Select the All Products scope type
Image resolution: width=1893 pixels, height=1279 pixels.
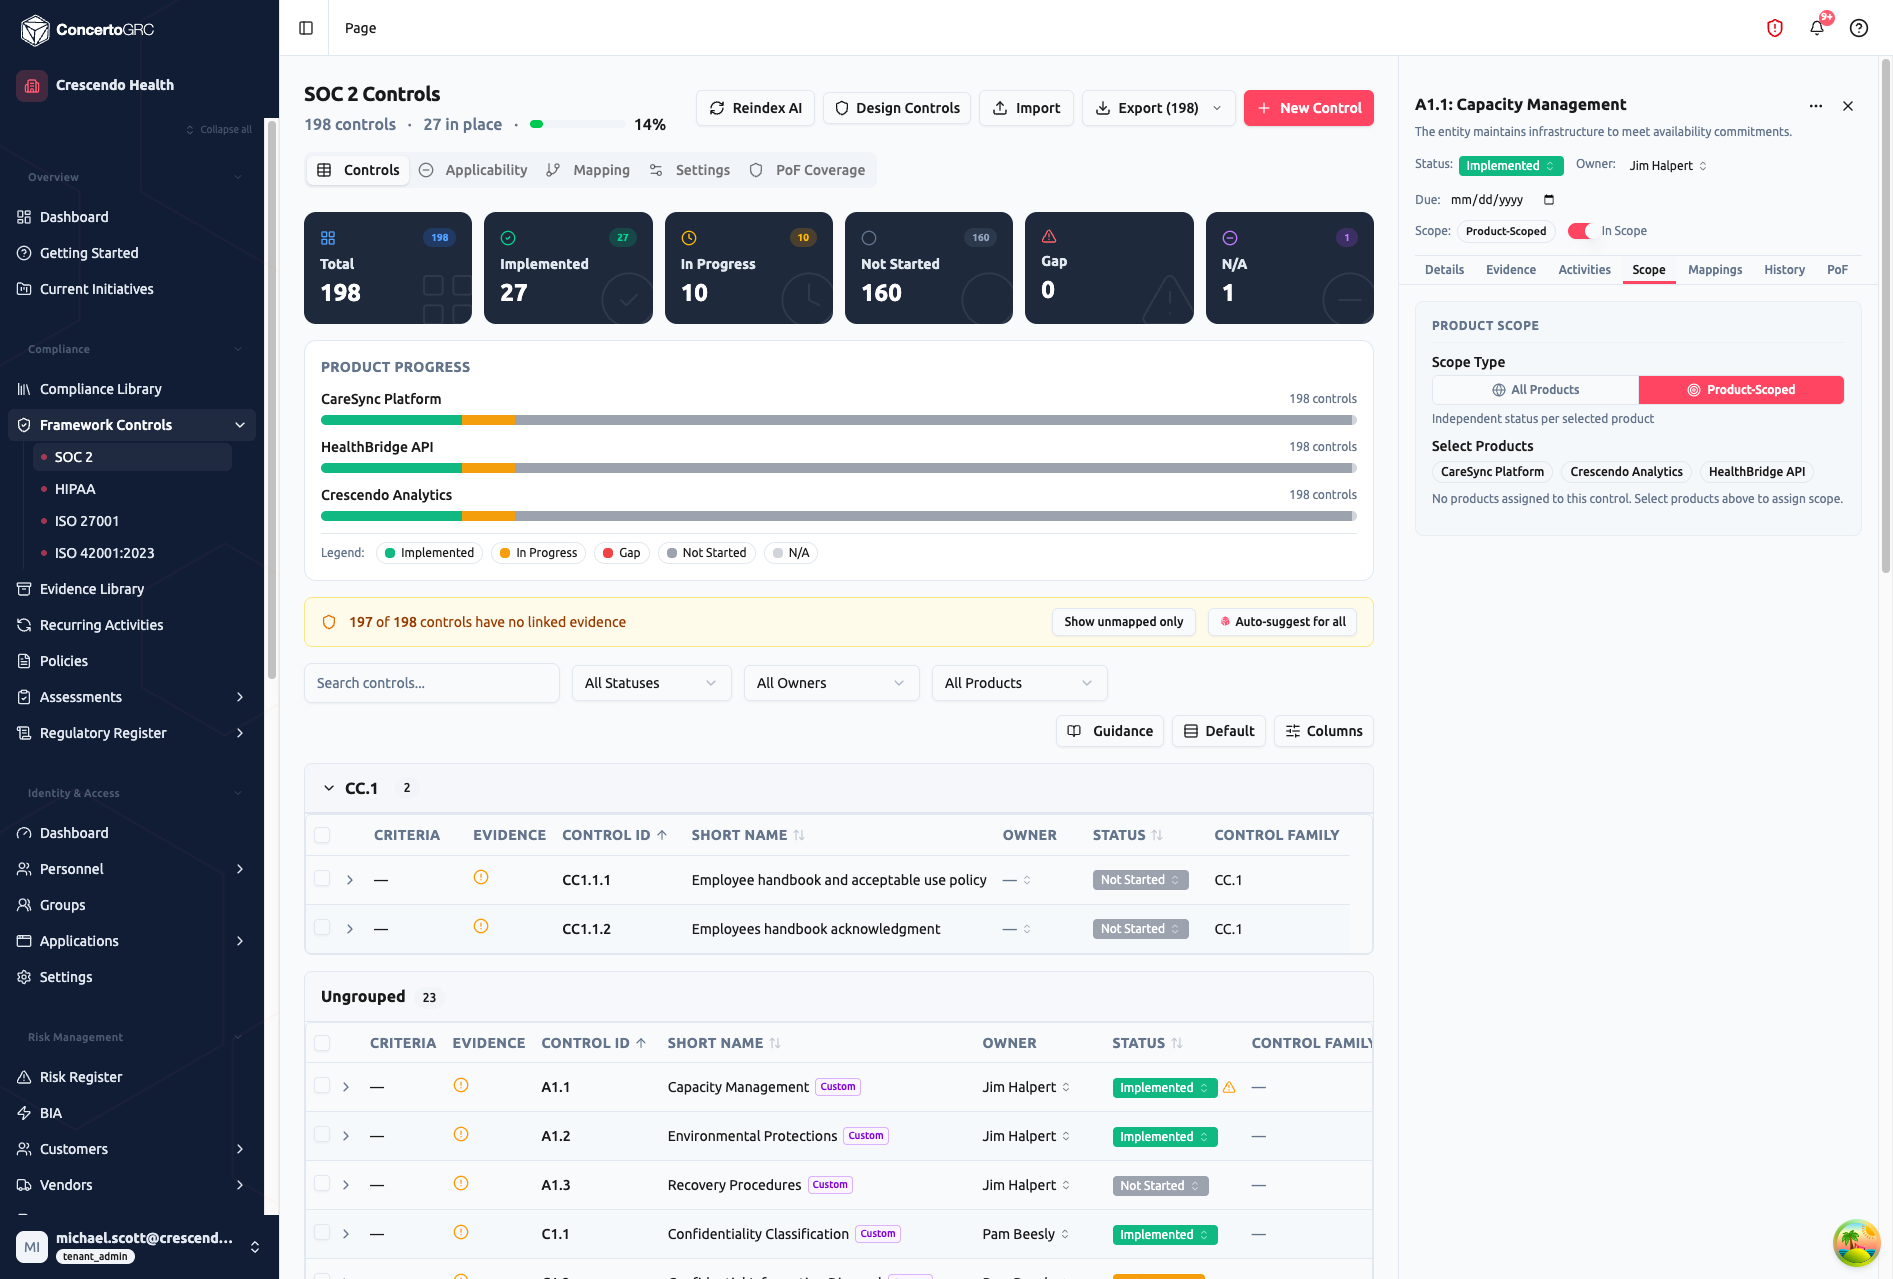coord(1535,390)
